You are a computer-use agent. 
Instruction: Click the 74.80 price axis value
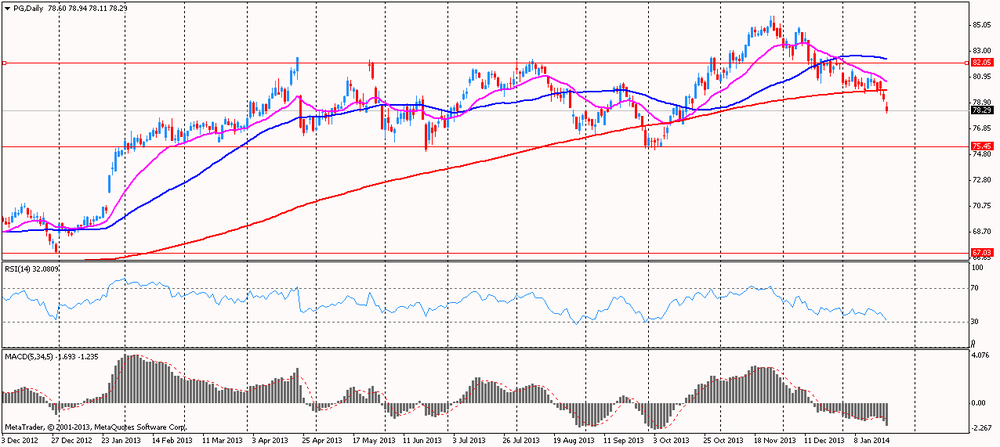[980, 154]
